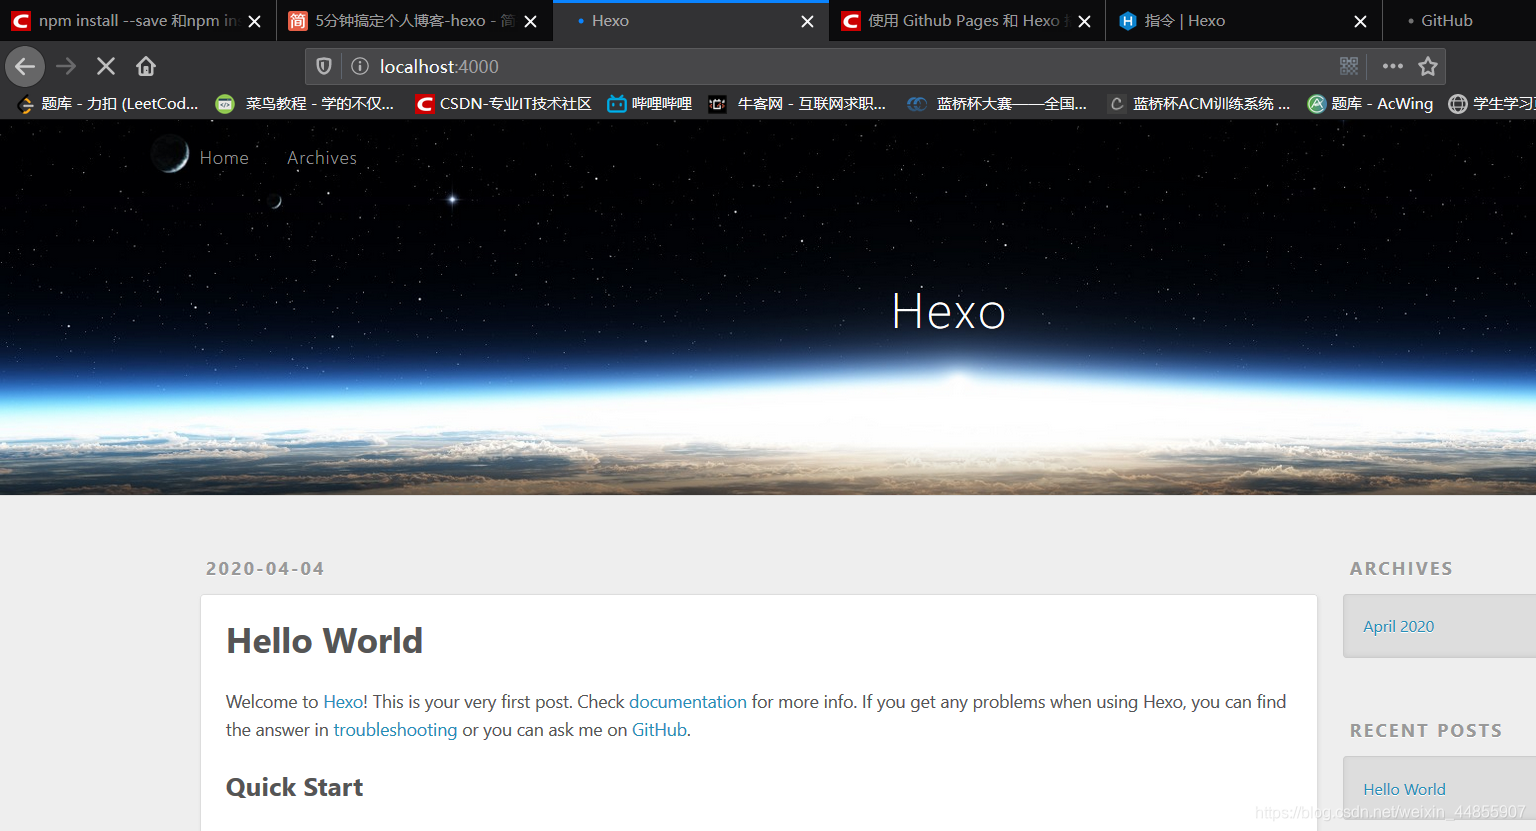This screenshot has height=831, width=1536.
Task: Follow the GitHub link in the post
Action: pyautogui.click(x=659, y=730)
